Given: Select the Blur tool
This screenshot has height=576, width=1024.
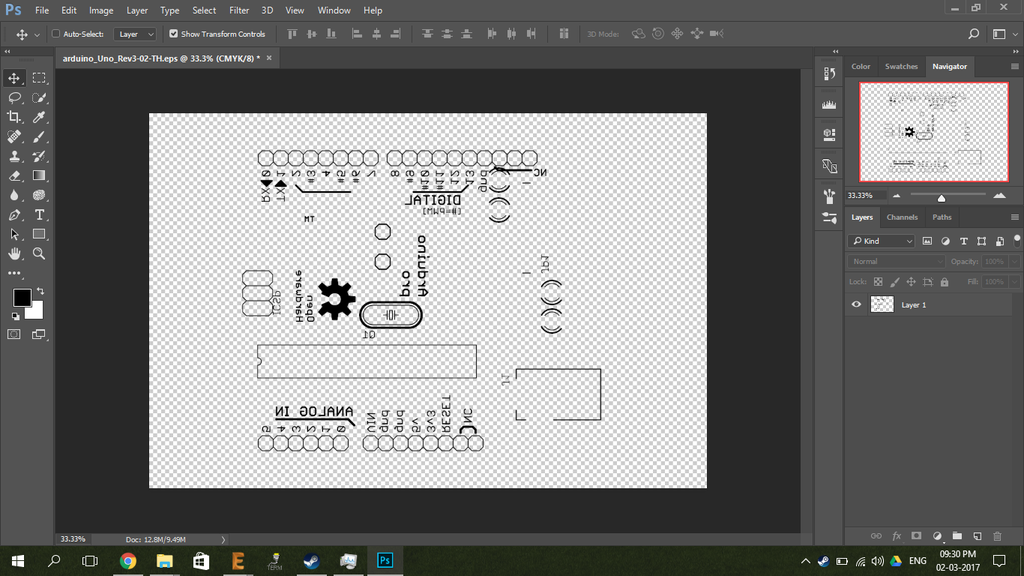Looking at the screenshot, I should pyautogui.click(x=14, y=195).
